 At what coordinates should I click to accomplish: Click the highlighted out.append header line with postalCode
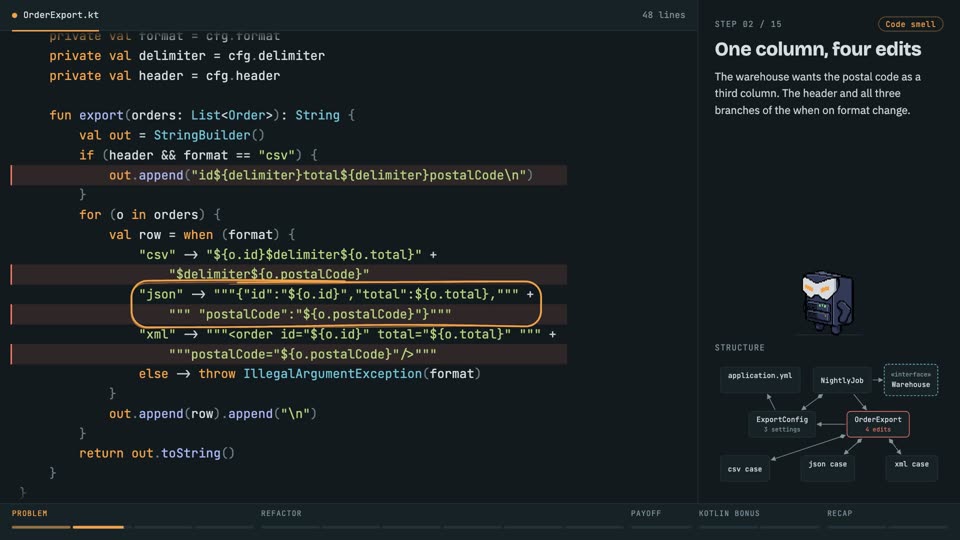click(289, 175)
